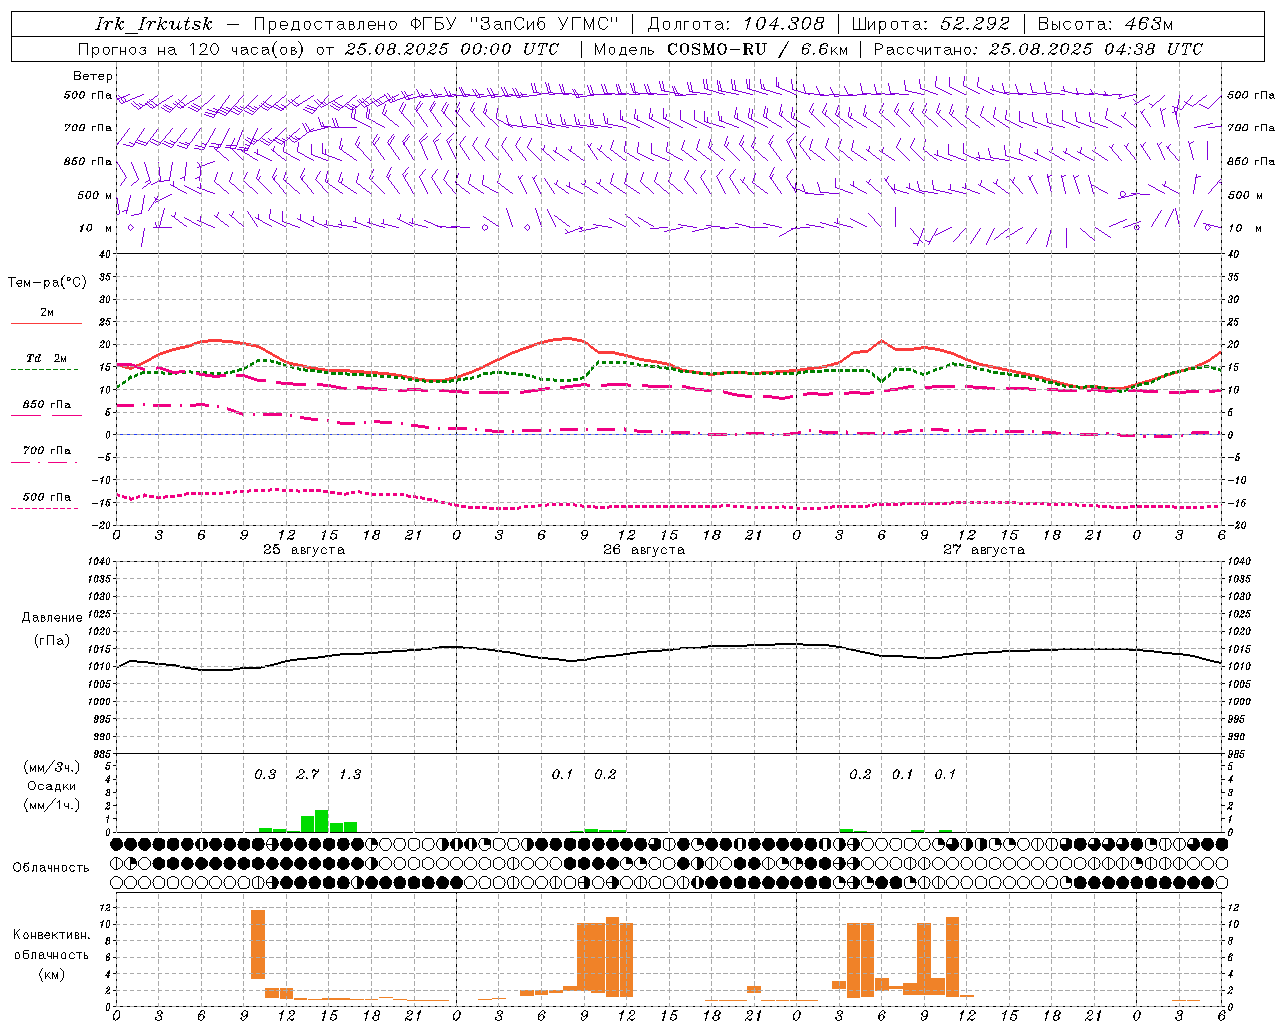
Task: Click the (гПа) pressure unit label
Action: [x=52, y=641]
